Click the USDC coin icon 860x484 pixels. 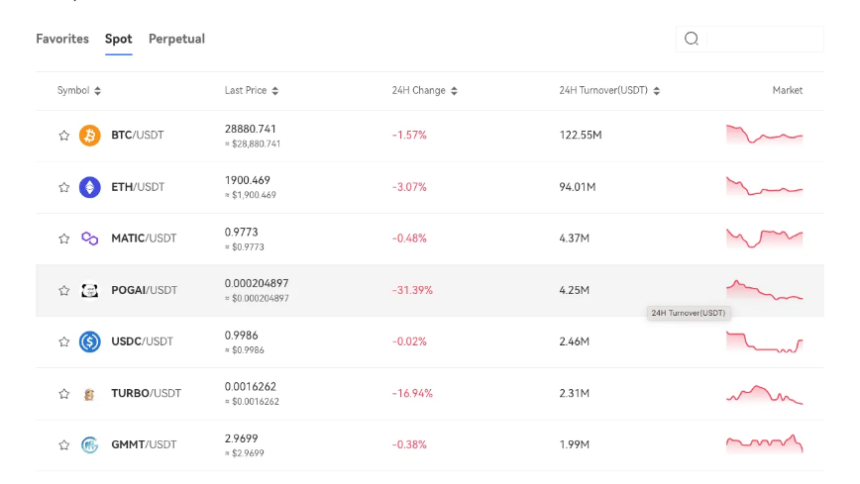pyautogui.click(x=90, y=342)
